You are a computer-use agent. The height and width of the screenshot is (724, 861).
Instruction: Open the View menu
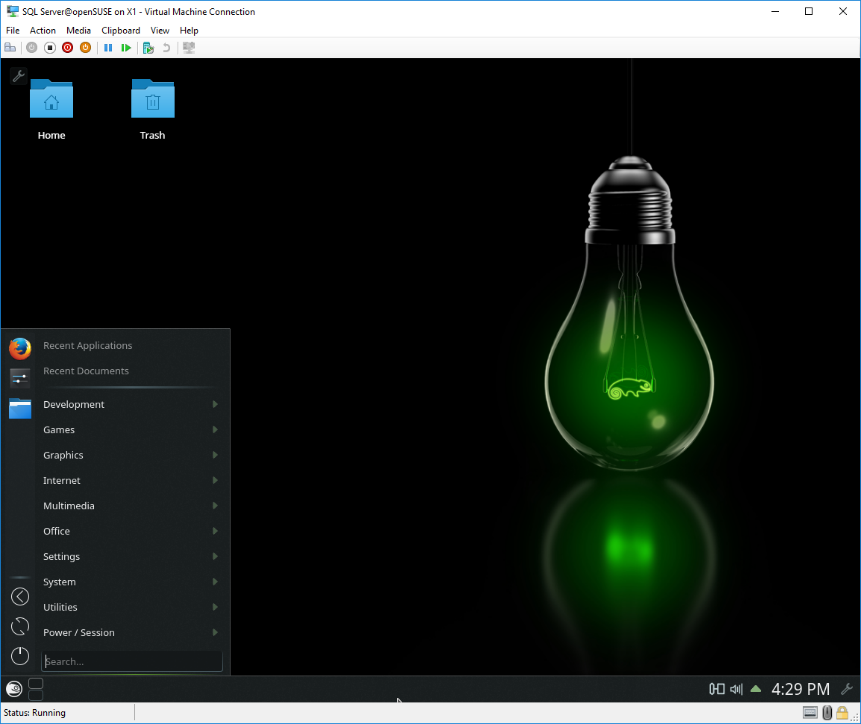(160, 30)
